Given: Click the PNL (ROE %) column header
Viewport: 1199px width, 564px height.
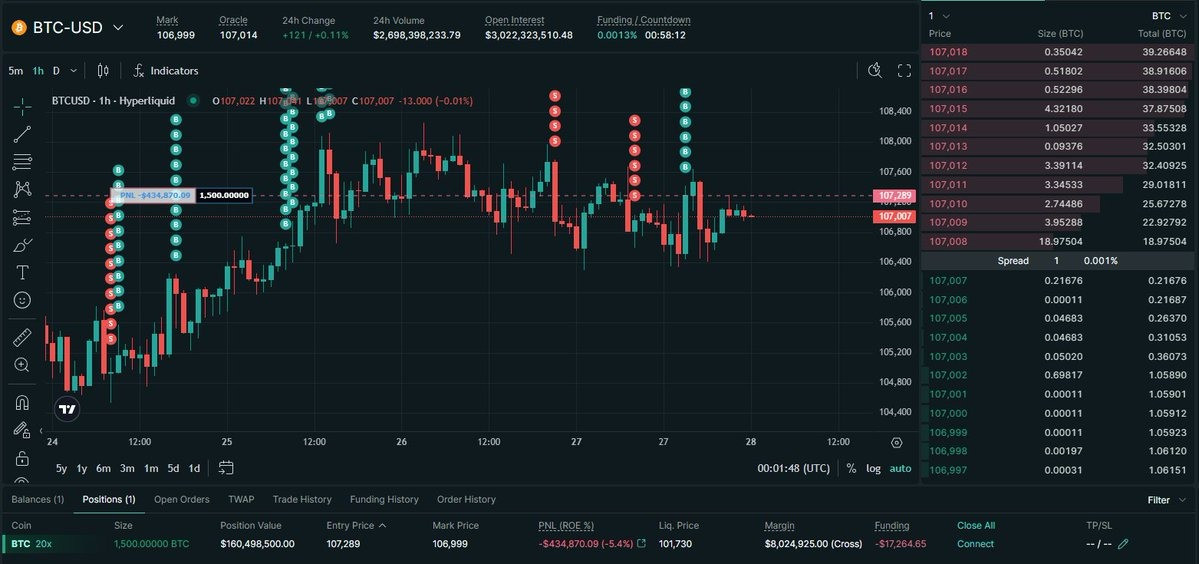Looking at the screenshot, I should point(566,525).
